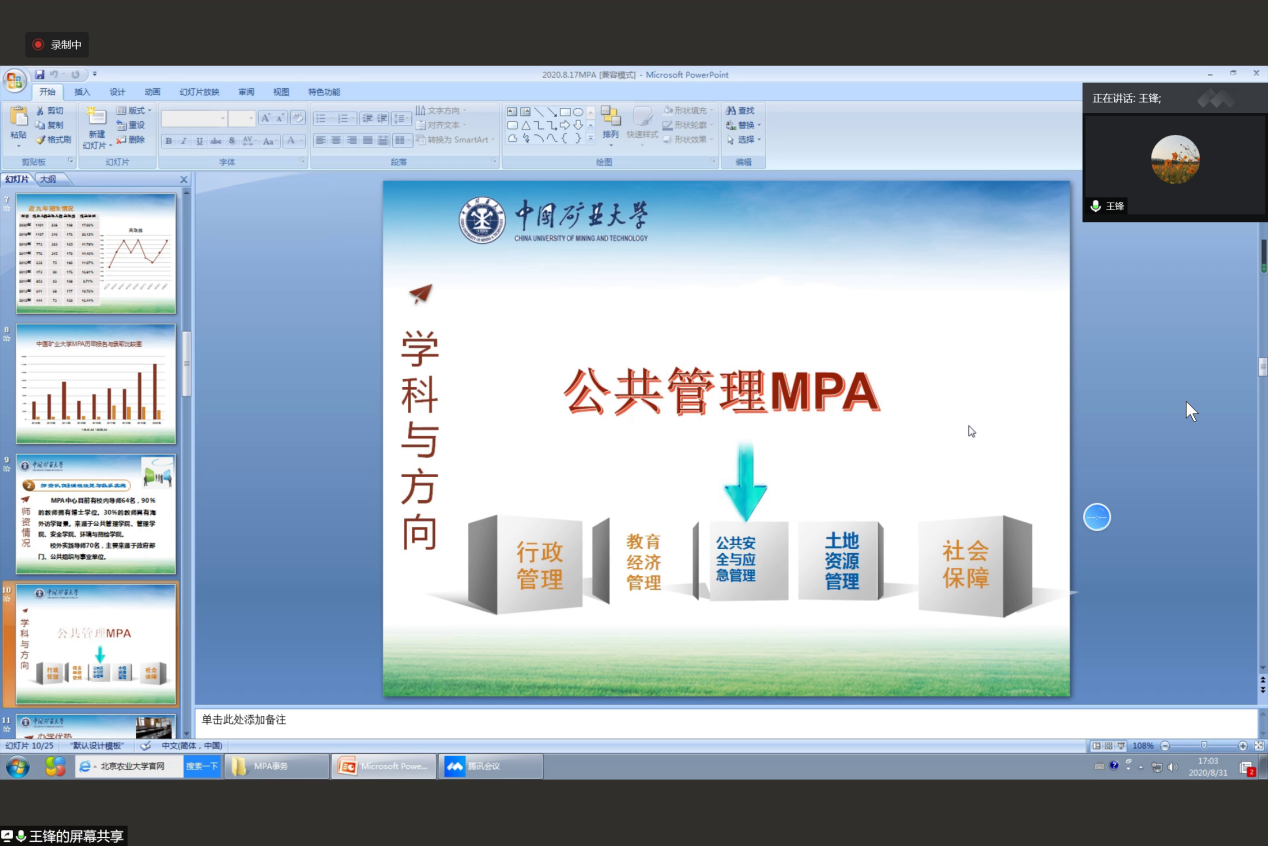
Task: Click the Paste (粘贴) clipboard icon
Action: point(18,116)
